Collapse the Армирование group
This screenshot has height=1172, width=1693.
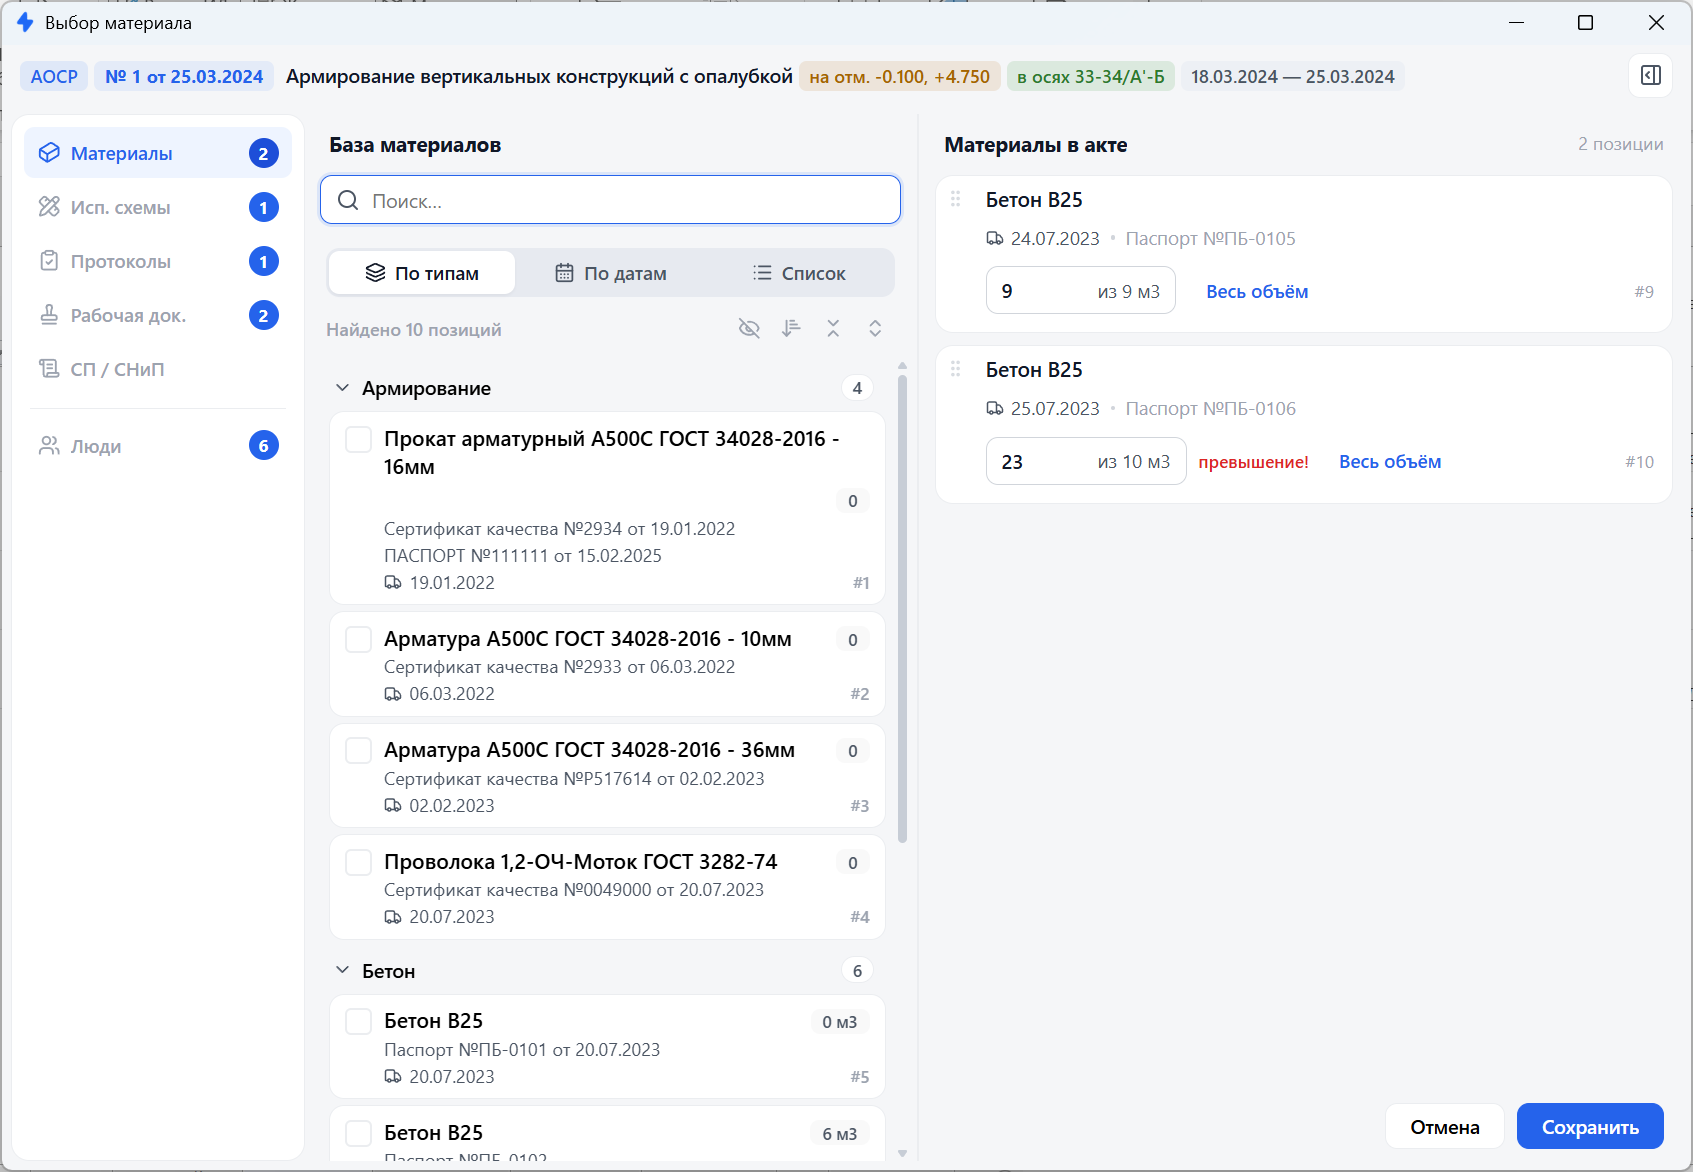[x=342, y=388]
